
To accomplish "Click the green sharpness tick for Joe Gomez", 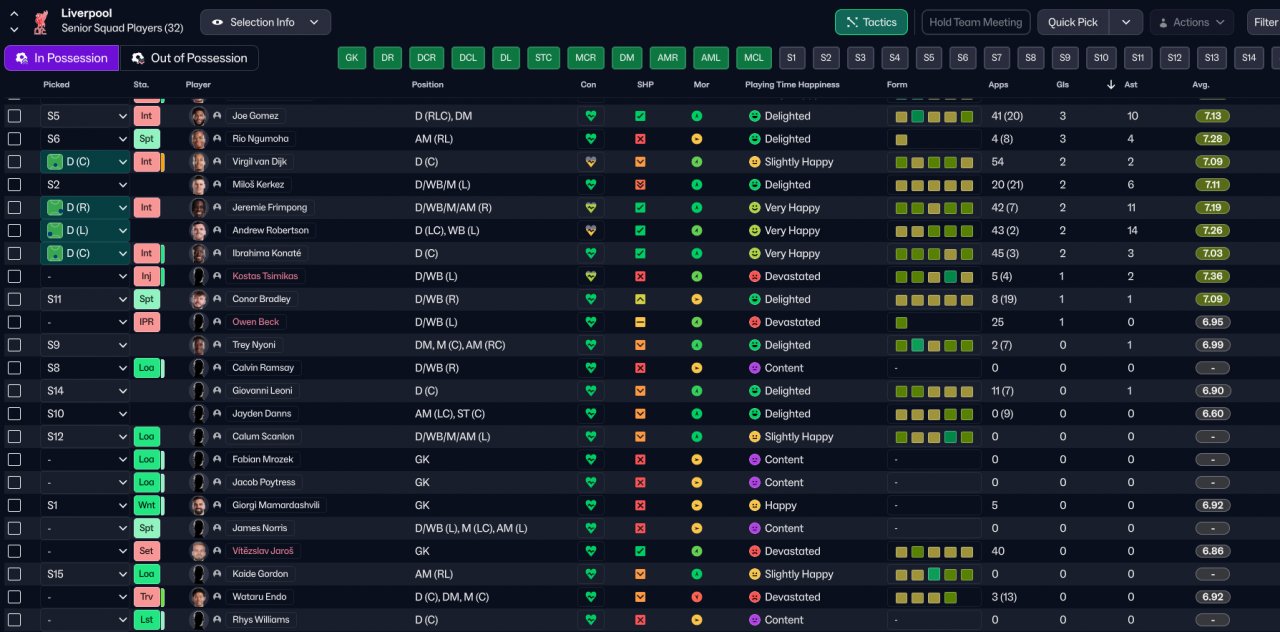I will 640,116.
